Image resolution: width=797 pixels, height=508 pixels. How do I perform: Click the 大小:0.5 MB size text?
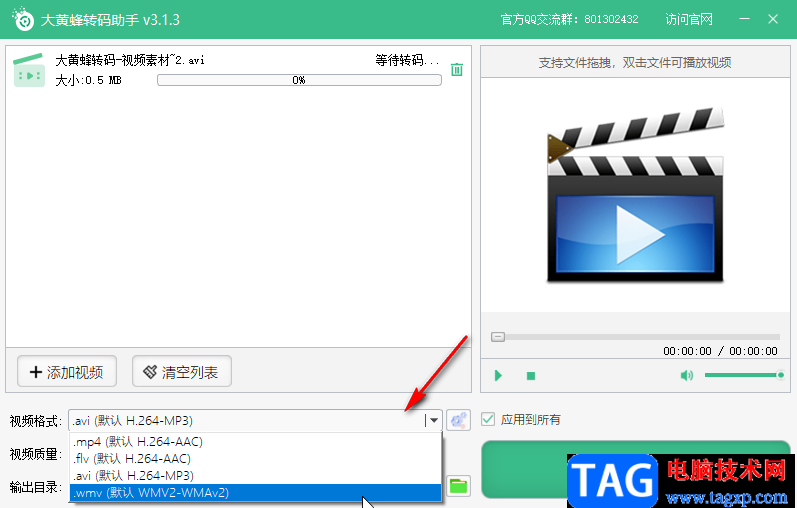click(x=88, y=80)
